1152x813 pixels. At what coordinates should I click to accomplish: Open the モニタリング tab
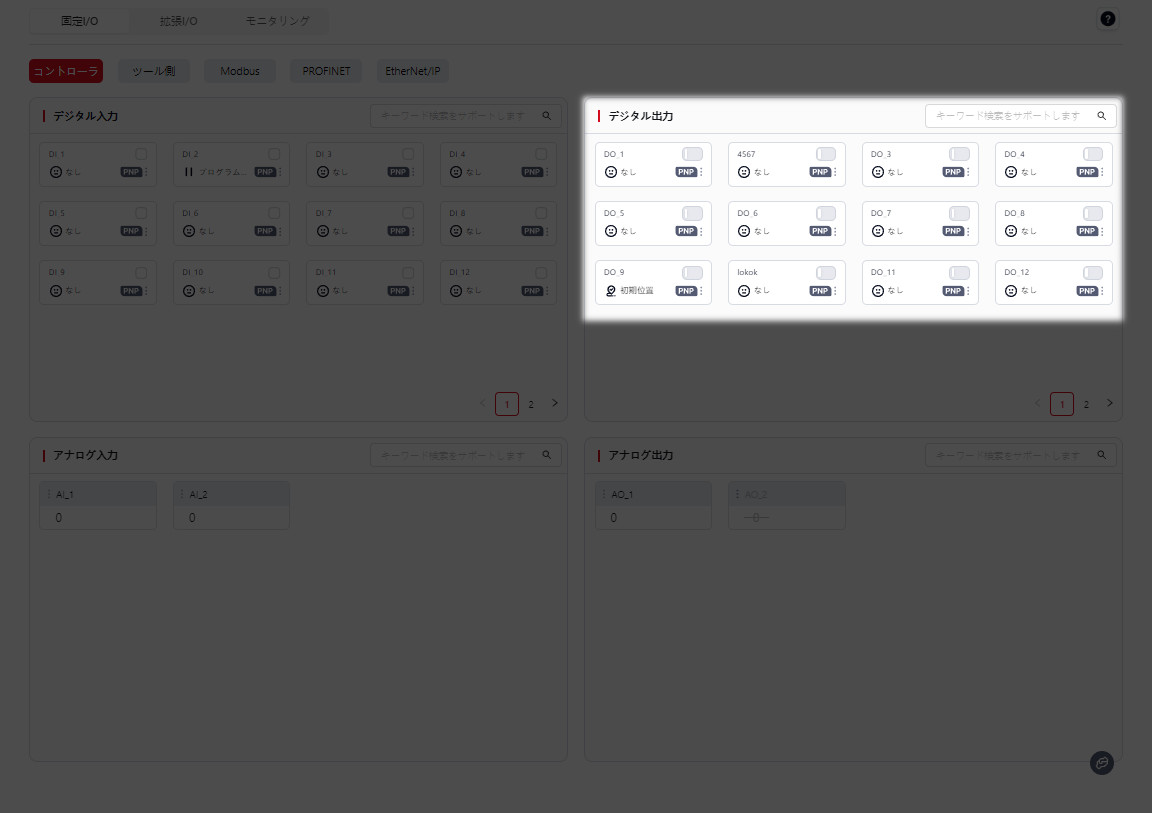[x=277, y=21]
